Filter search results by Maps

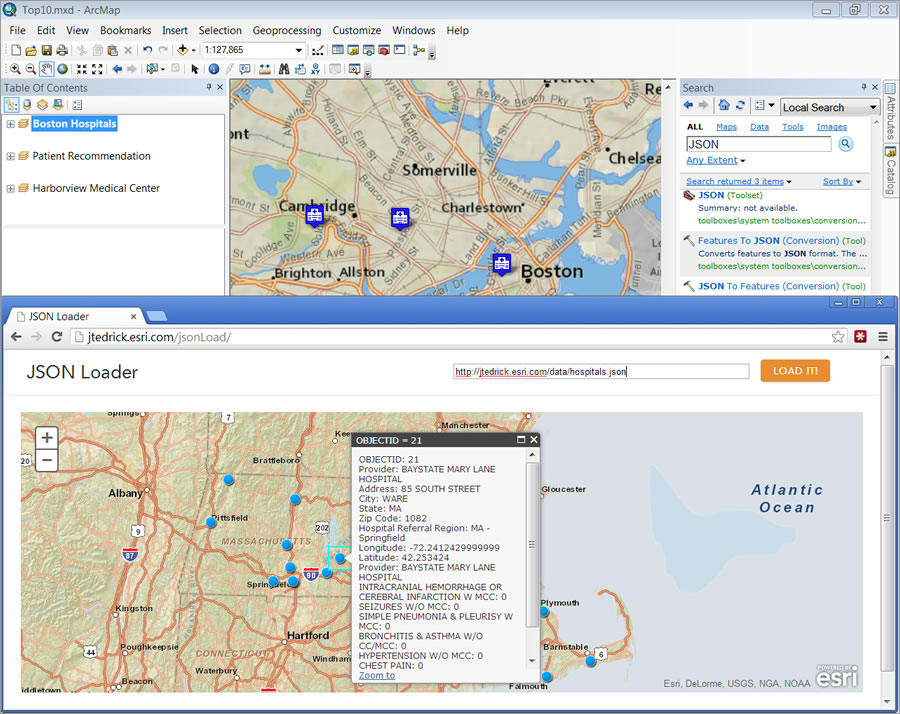pos(726,127)
